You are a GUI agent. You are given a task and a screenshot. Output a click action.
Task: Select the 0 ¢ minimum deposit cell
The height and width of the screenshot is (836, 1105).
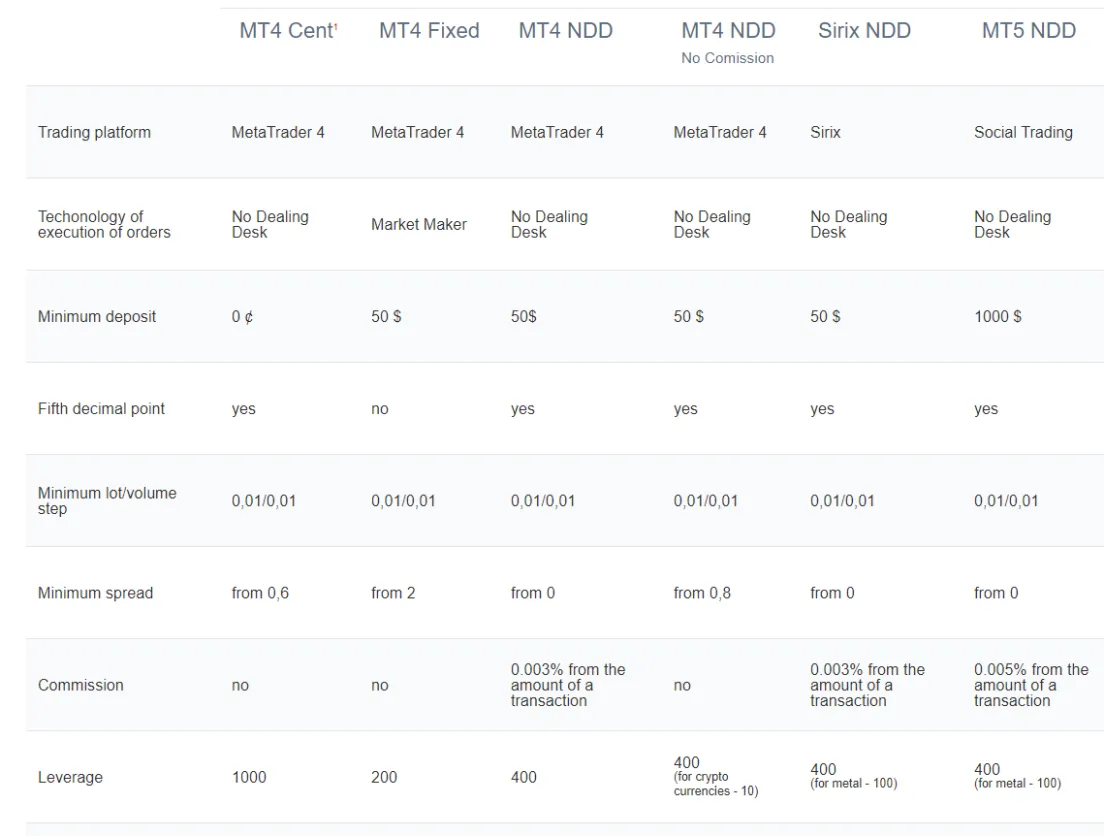click(x=242, y=316)
